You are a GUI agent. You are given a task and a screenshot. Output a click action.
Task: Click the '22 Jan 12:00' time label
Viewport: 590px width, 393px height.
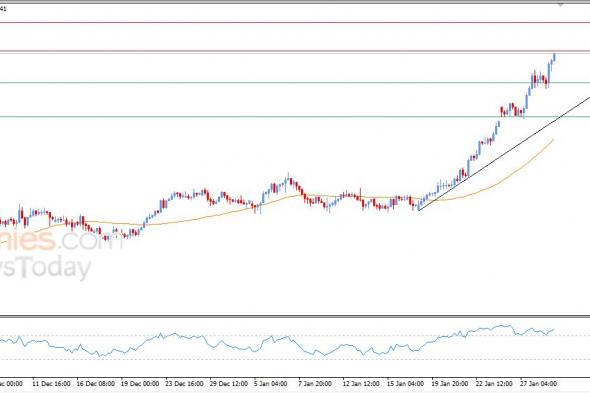point(494,384)
